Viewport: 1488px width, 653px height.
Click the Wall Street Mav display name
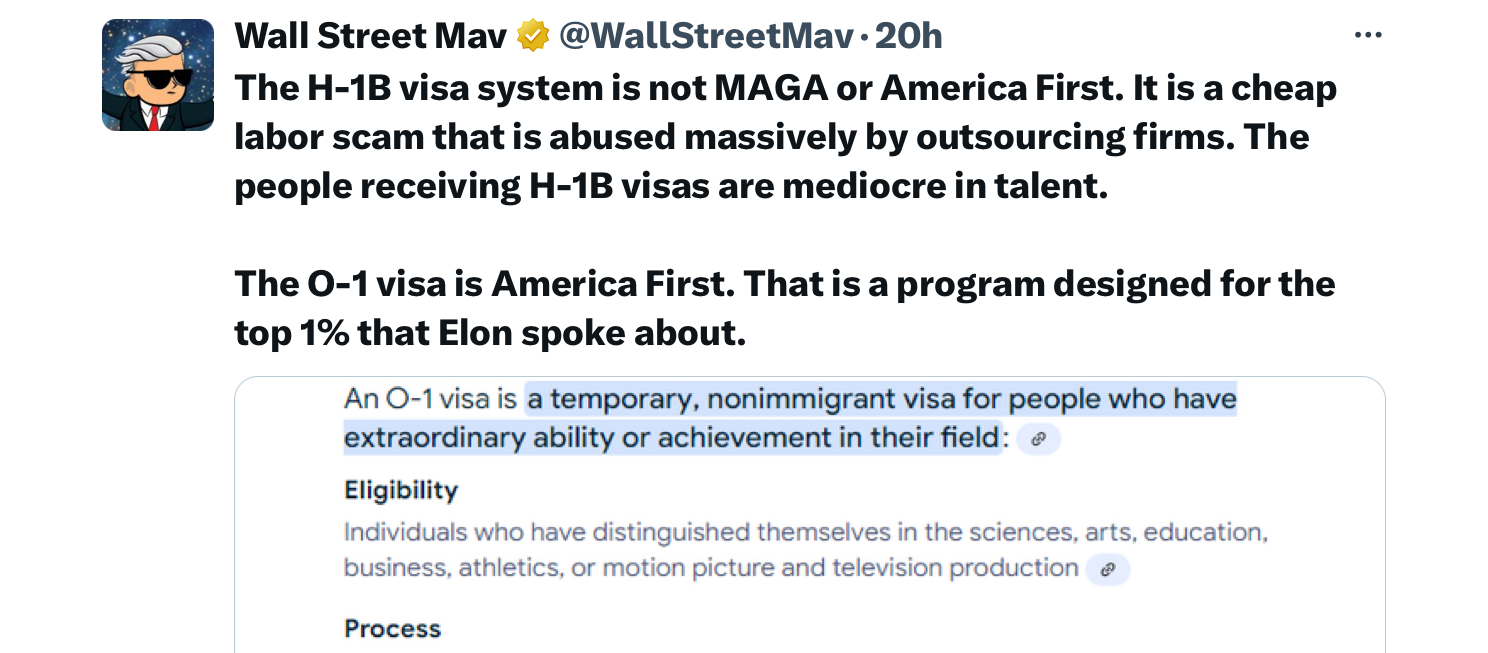[371, 38]
